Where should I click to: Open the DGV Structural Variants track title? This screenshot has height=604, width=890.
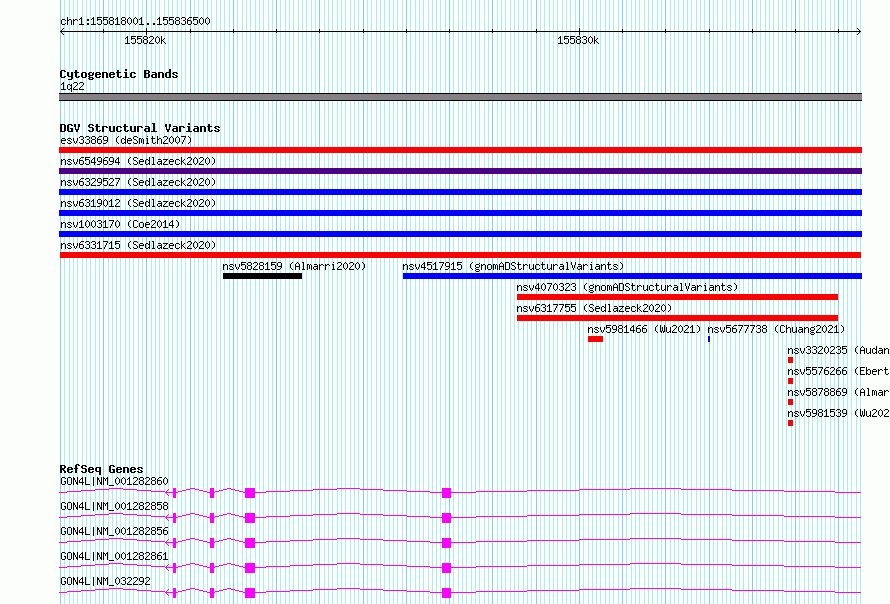tap(140, 128)
